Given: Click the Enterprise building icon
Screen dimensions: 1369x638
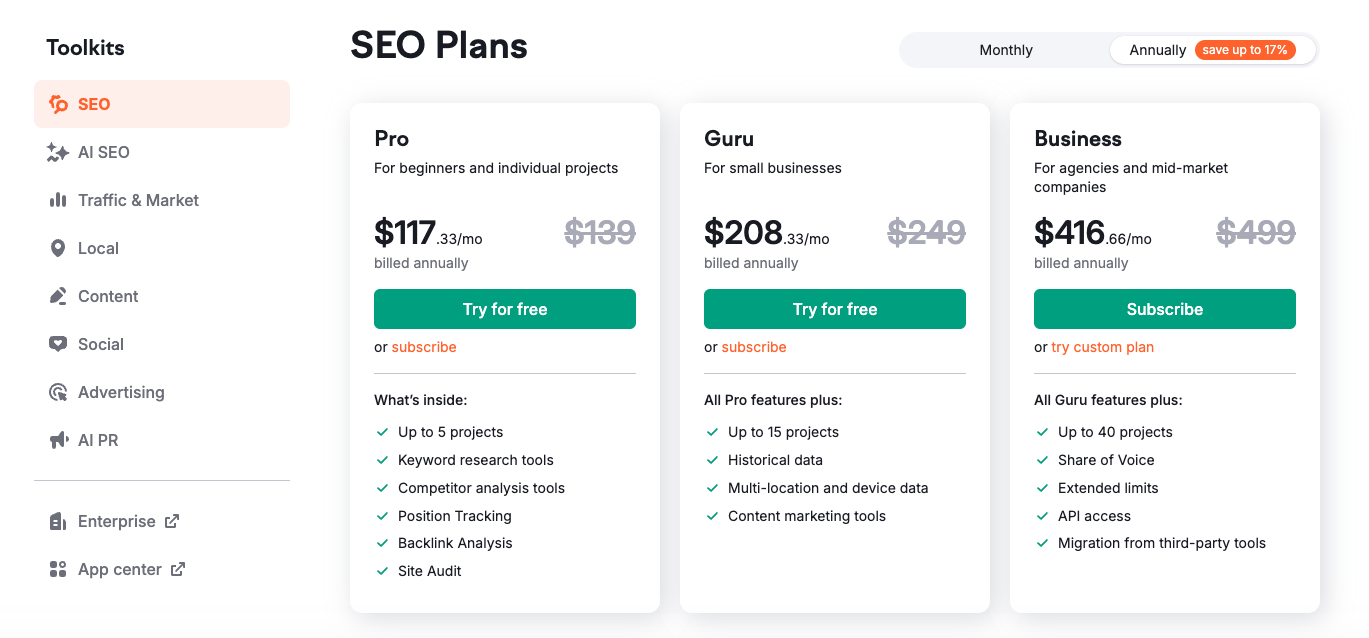Looking at the screenshot, I should [58, 521].
